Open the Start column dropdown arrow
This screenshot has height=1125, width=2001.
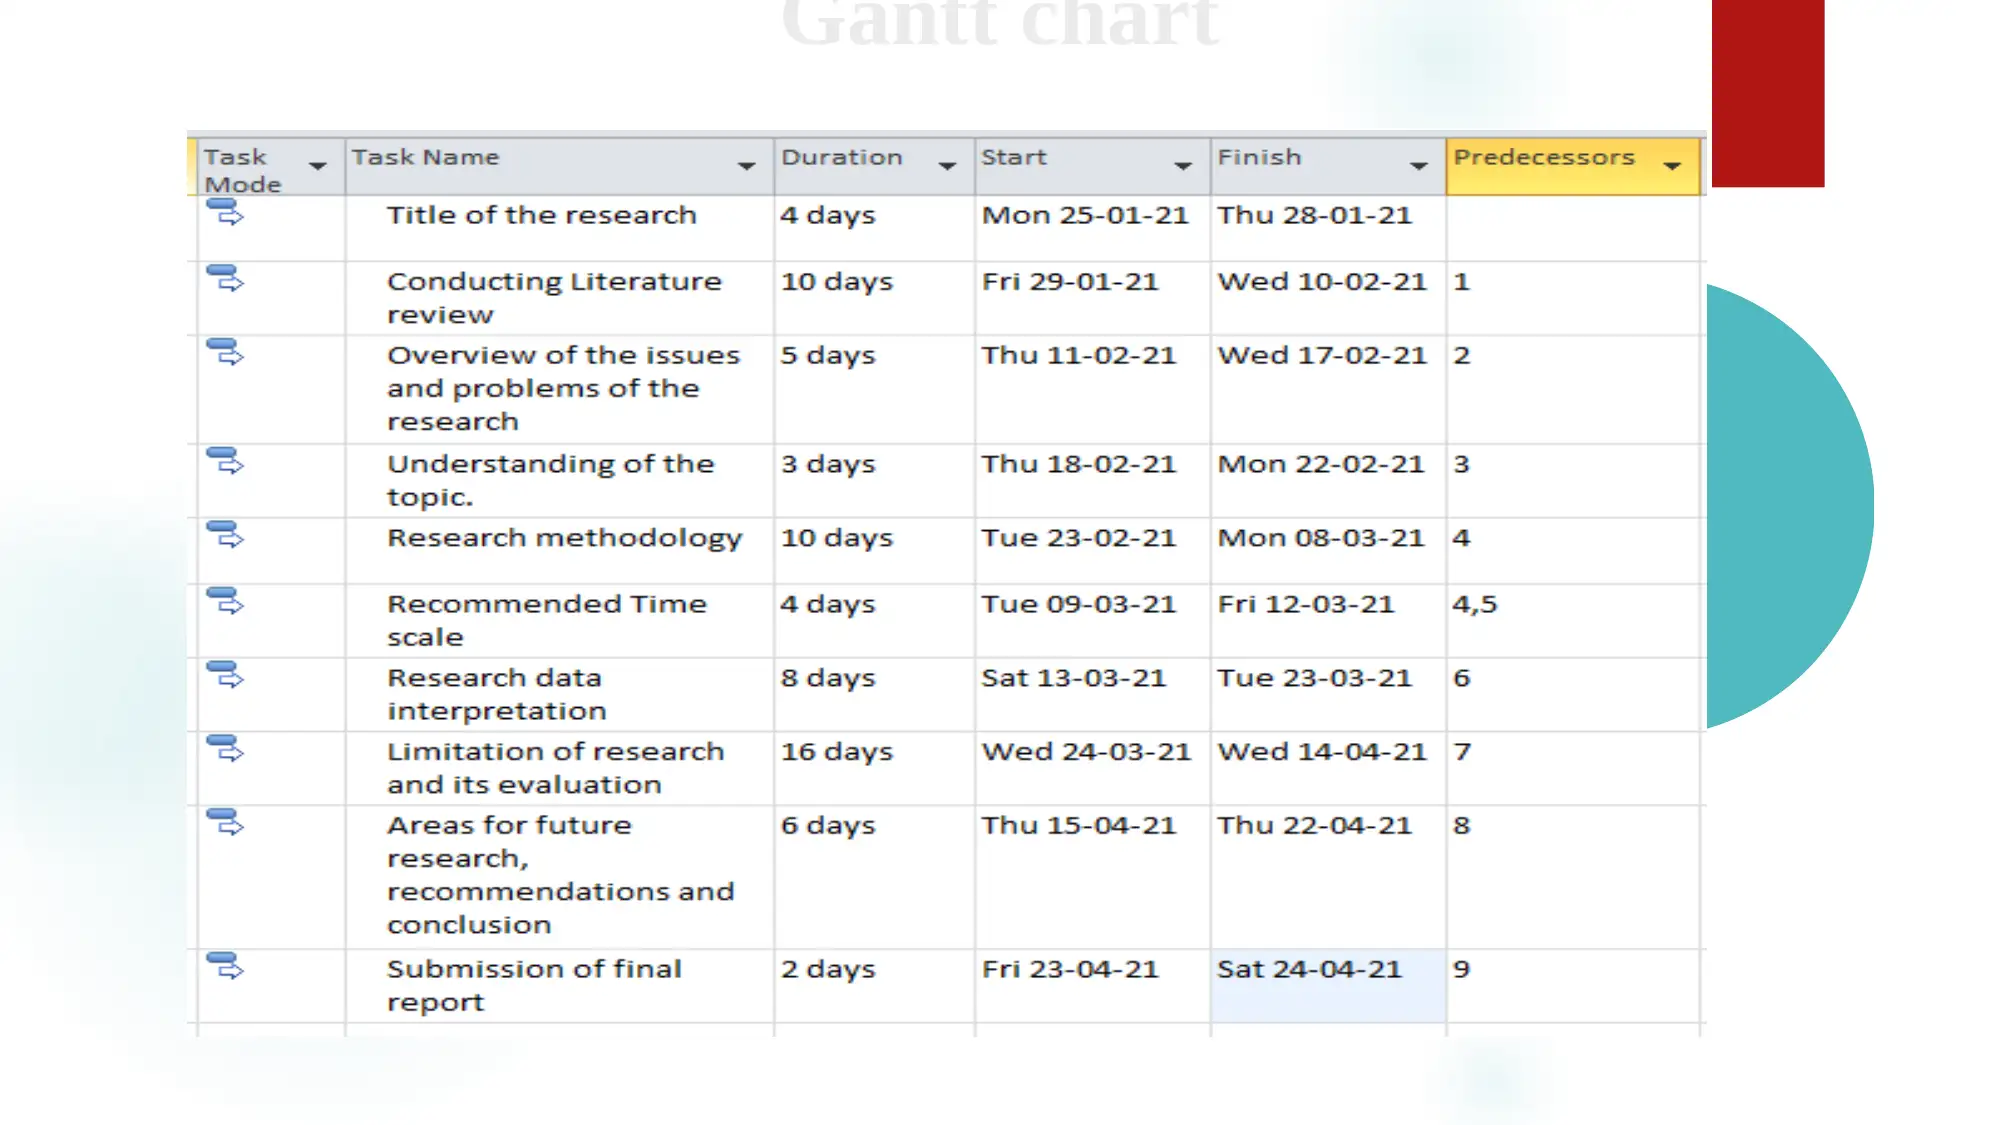[1183, 166]
